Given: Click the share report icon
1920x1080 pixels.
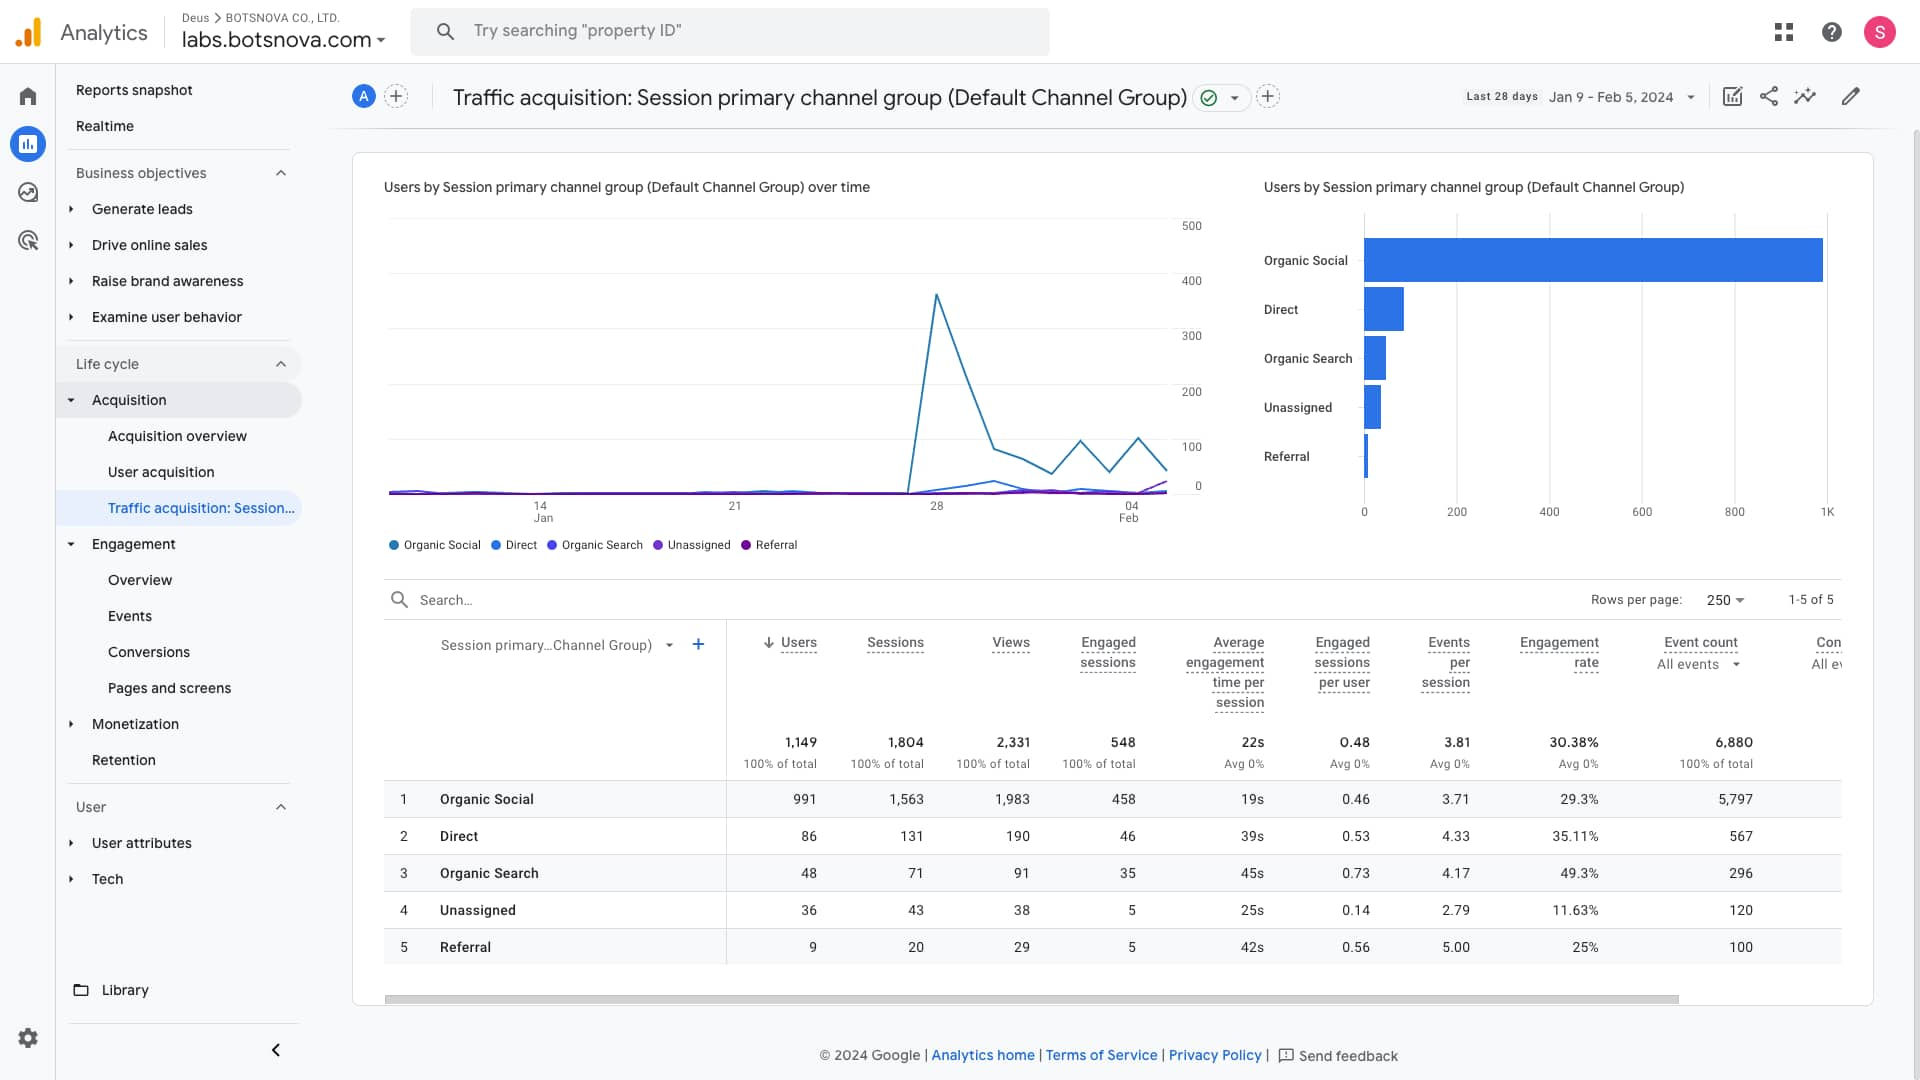Looking at the screenshot, I should (1768, 96).
